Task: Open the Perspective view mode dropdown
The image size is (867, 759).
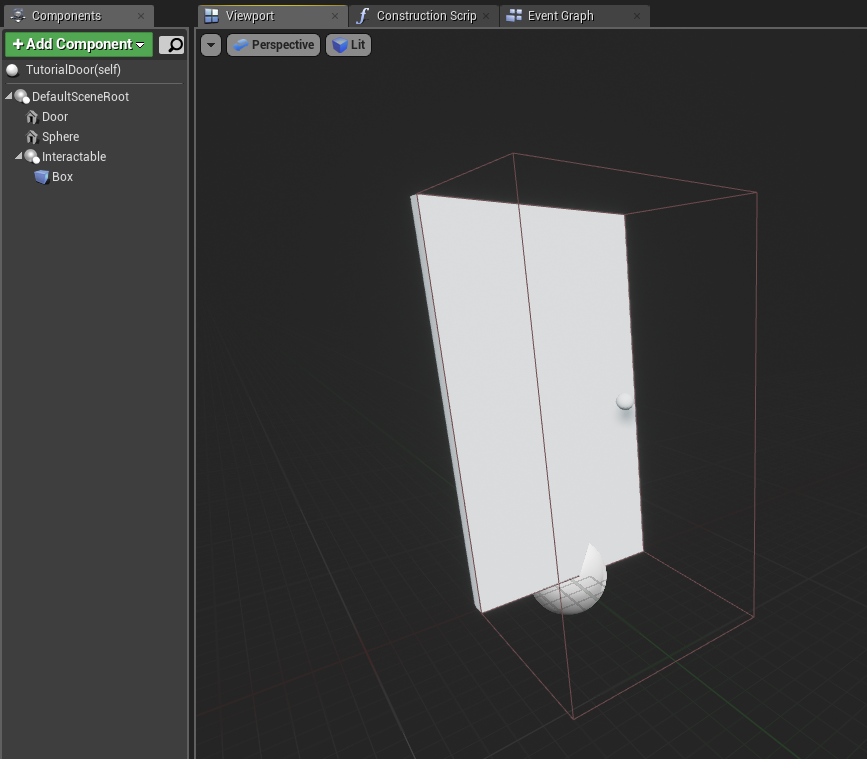Action: coord(273,45)
